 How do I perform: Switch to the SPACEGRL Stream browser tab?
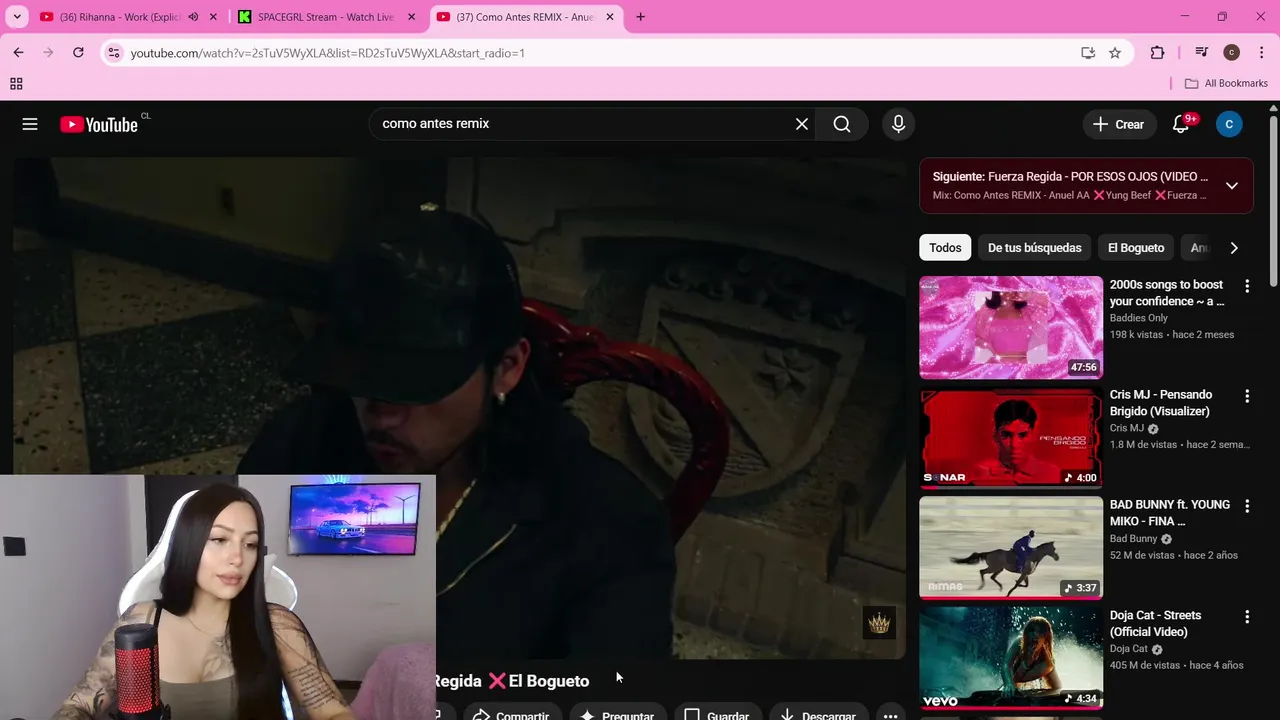pyautogui.click(x=325, y=17)
